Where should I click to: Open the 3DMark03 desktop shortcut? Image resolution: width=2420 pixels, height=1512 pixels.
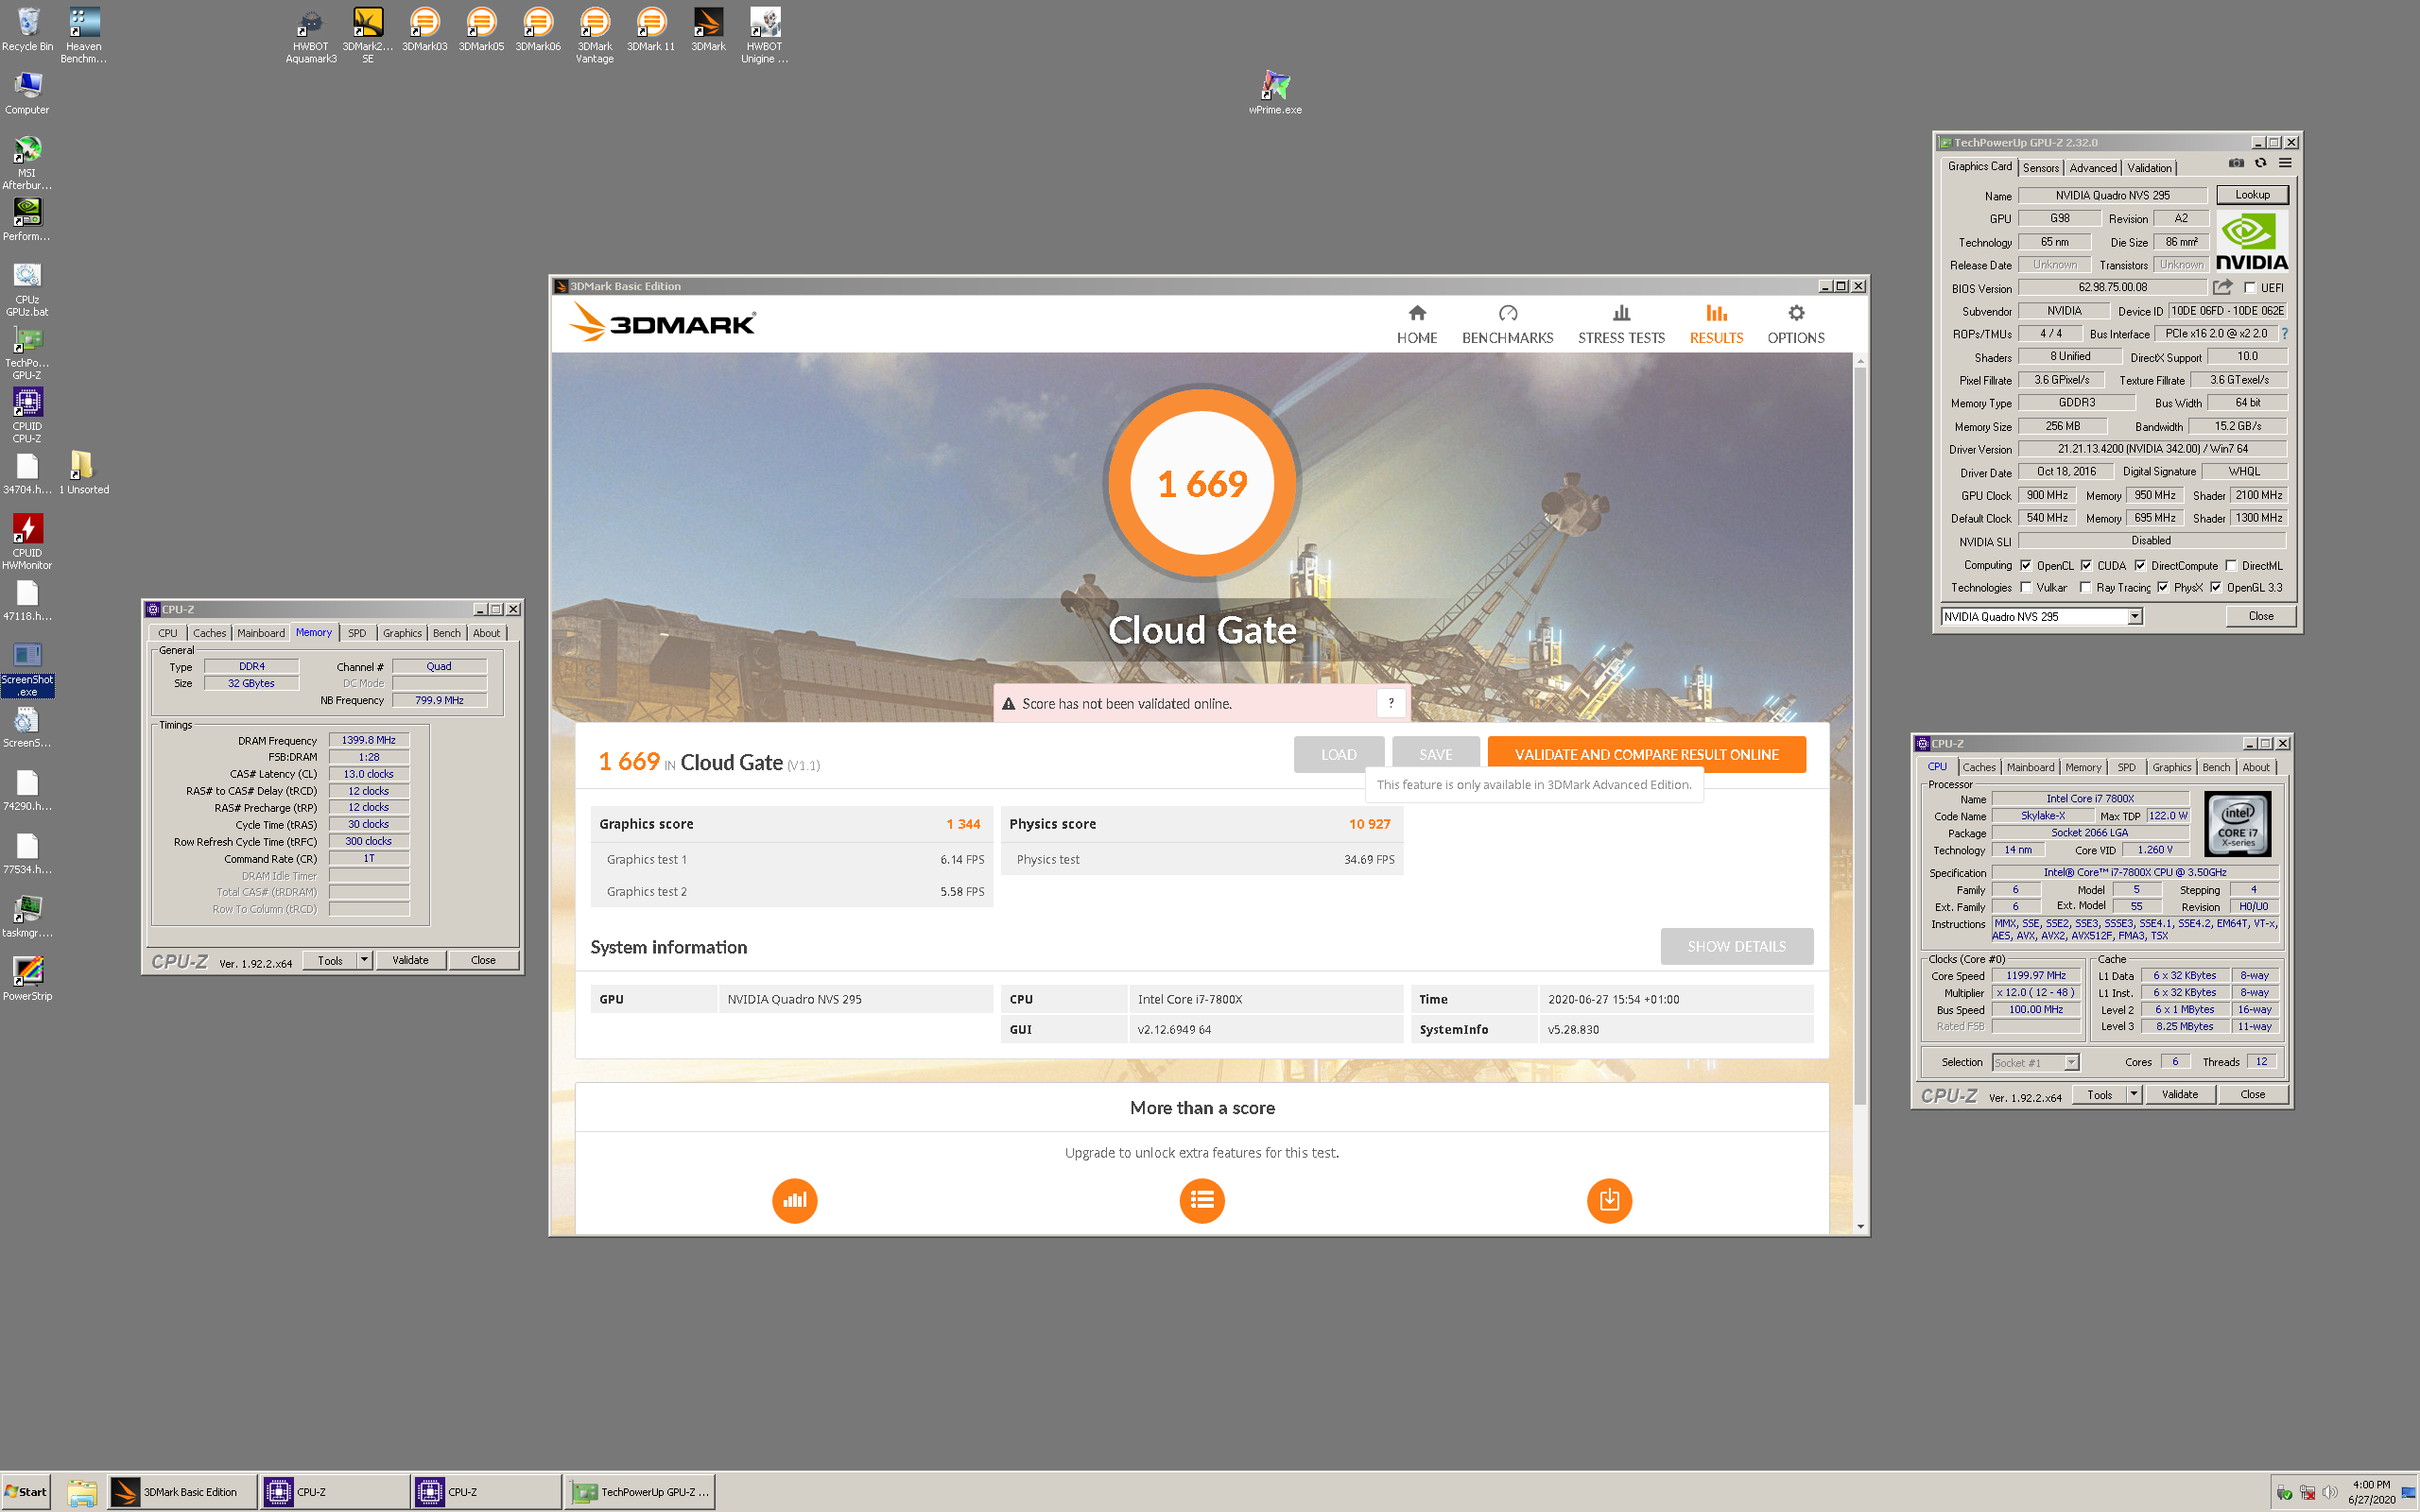[425, 30]
